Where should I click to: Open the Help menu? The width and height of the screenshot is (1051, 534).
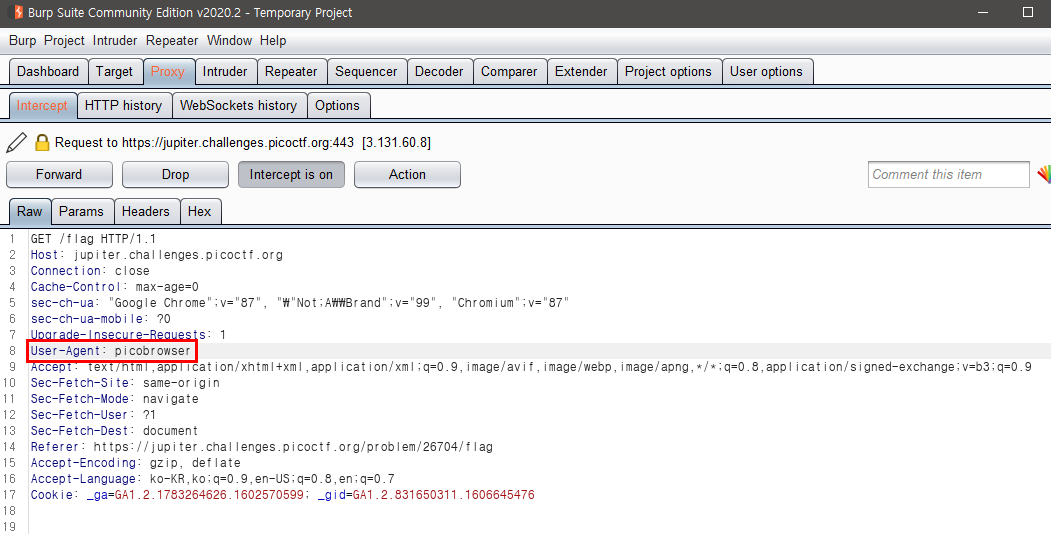(x=273, y=40)
